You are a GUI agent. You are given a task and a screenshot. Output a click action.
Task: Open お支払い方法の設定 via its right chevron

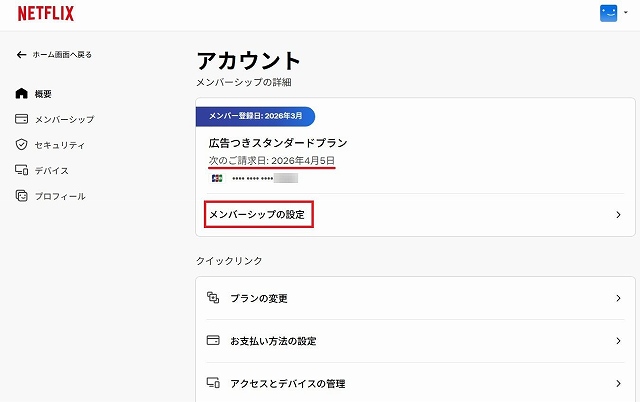(619, 341)
